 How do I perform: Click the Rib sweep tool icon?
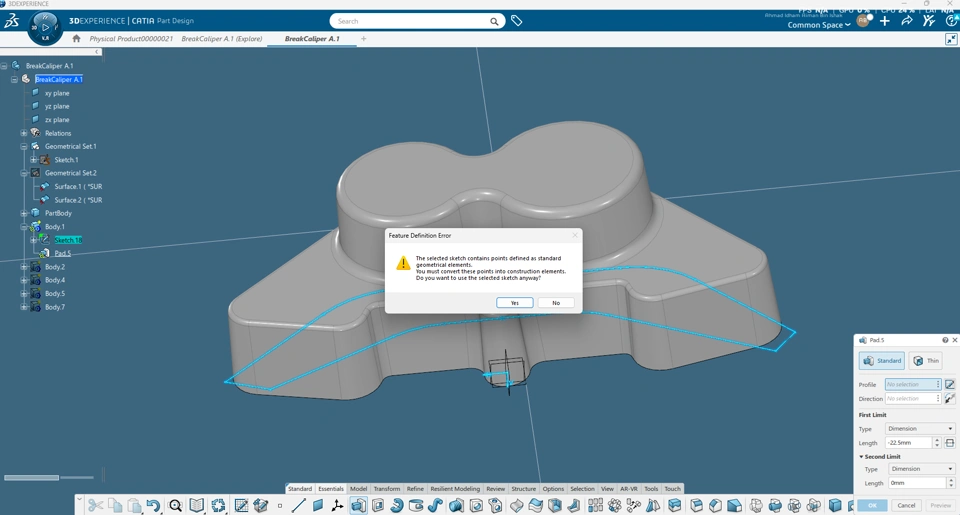(x=435, y=505)
